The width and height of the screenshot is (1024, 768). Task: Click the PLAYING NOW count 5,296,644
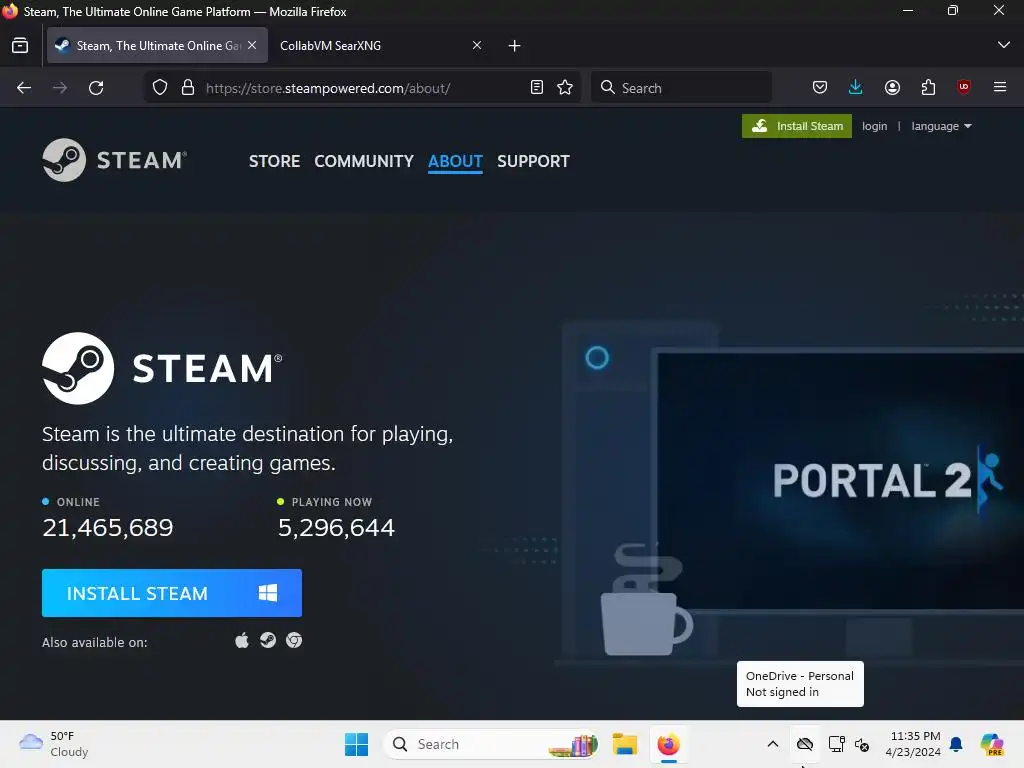pos(336,528)
